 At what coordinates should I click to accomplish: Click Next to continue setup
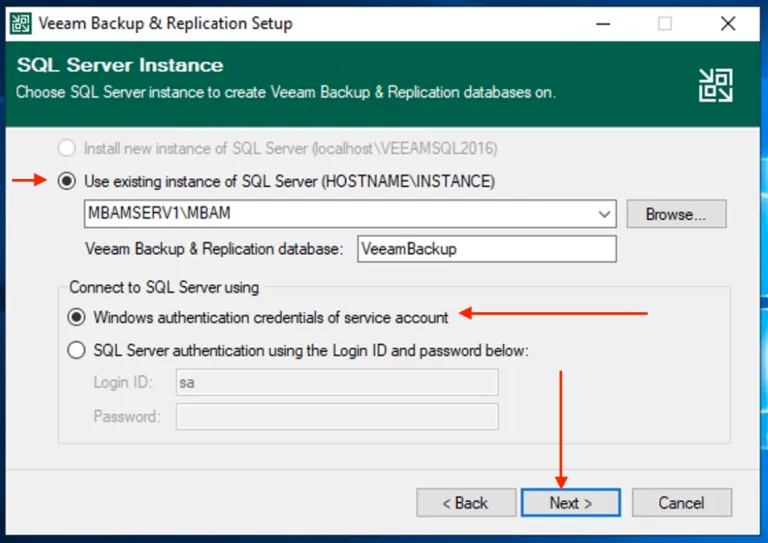point(571,502)
